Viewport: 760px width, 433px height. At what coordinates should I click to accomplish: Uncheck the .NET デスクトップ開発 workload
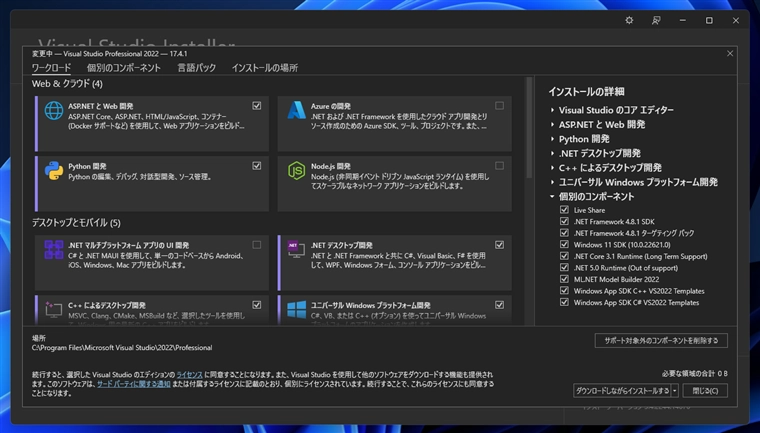[x=499, y=245]
